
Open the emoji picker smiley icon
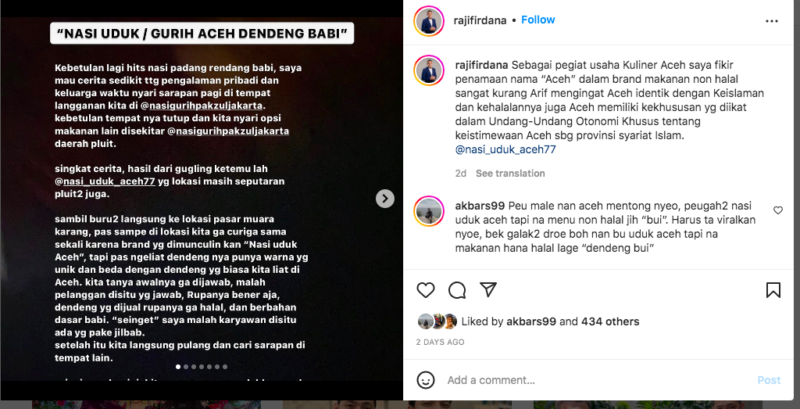coord(426,380)
